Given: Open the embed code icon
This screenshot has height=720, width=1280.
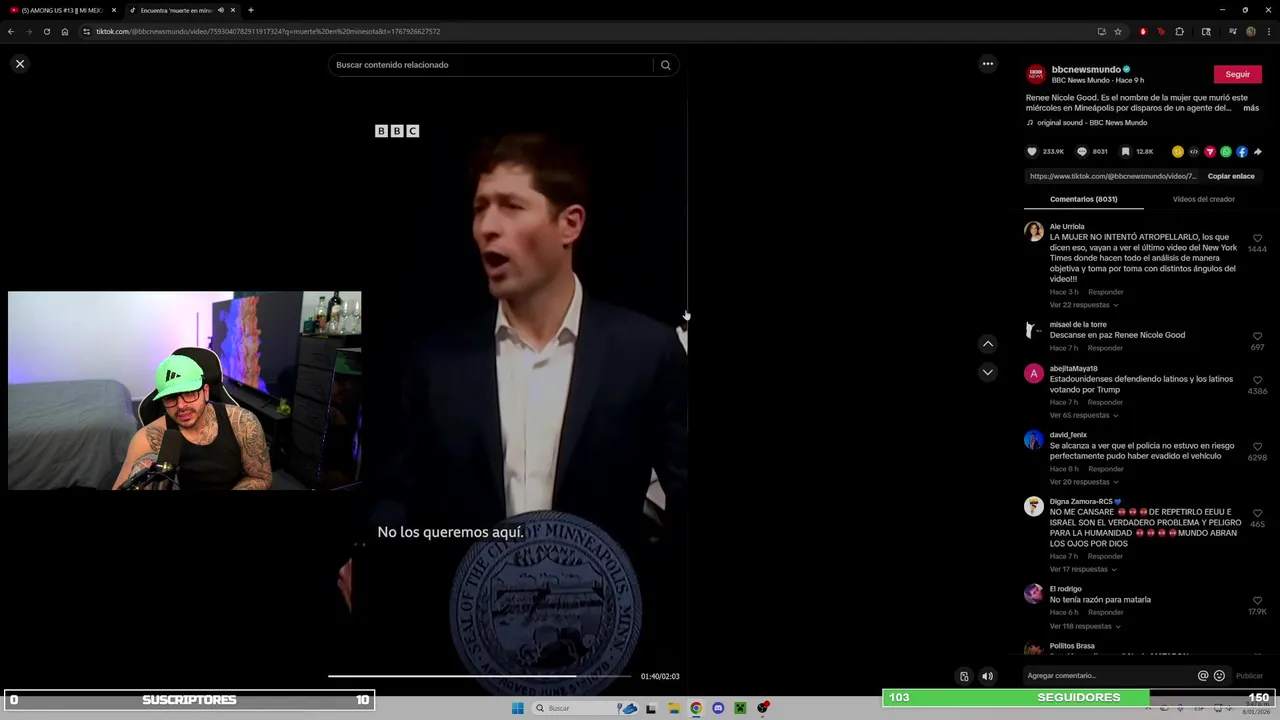Looking at the screenshot, I should pyautogui.click(x=1194, y=152).
